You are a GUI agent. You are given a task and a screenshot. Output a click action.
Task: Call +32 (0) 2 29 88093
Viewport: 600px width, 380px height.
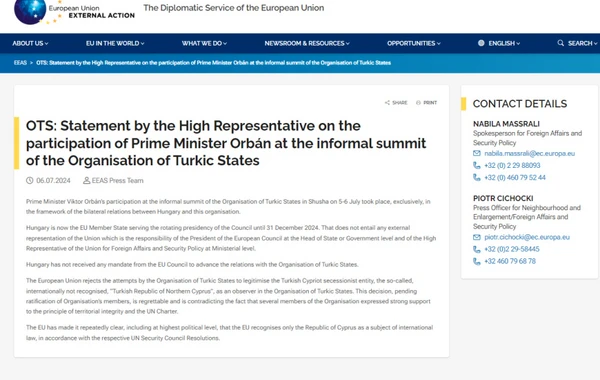point(512,165)
